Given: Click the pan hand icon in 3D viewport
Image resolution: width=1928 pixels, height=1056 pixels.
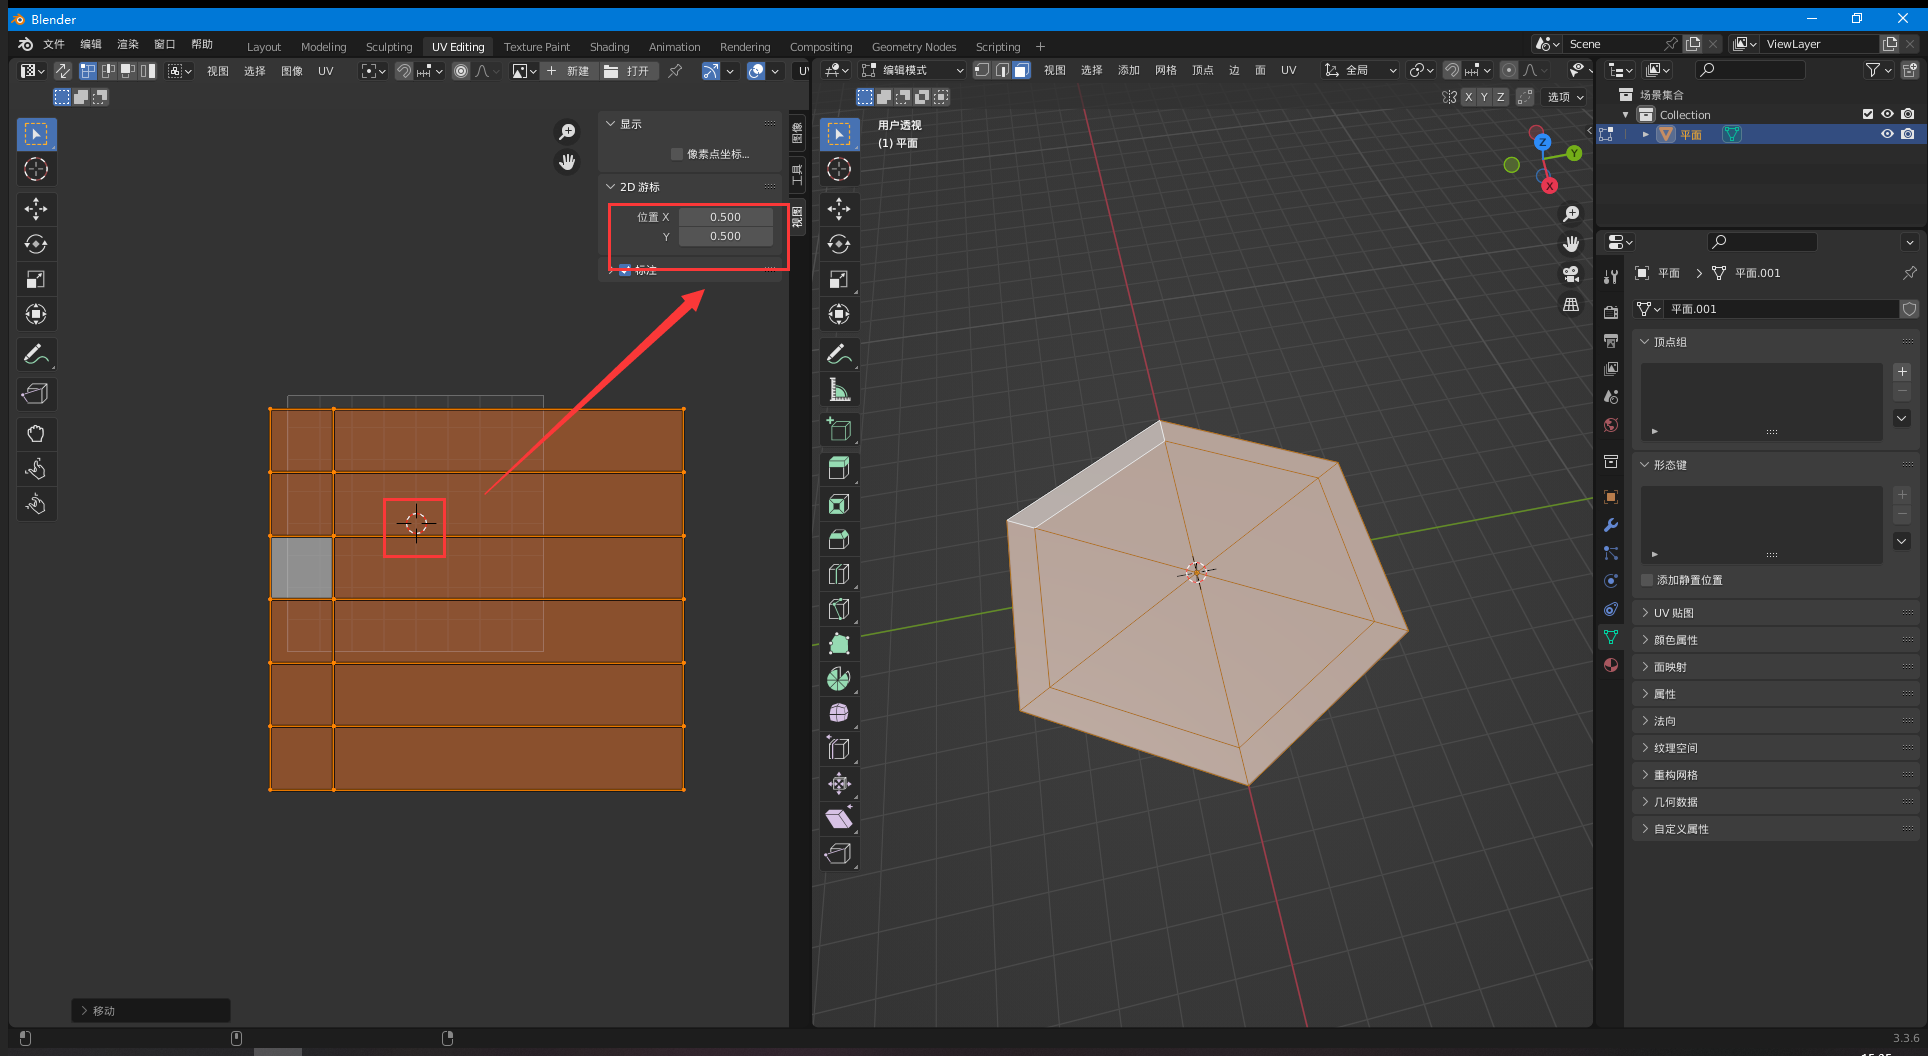Looking at the screenshot, I should click(1571, 244).
